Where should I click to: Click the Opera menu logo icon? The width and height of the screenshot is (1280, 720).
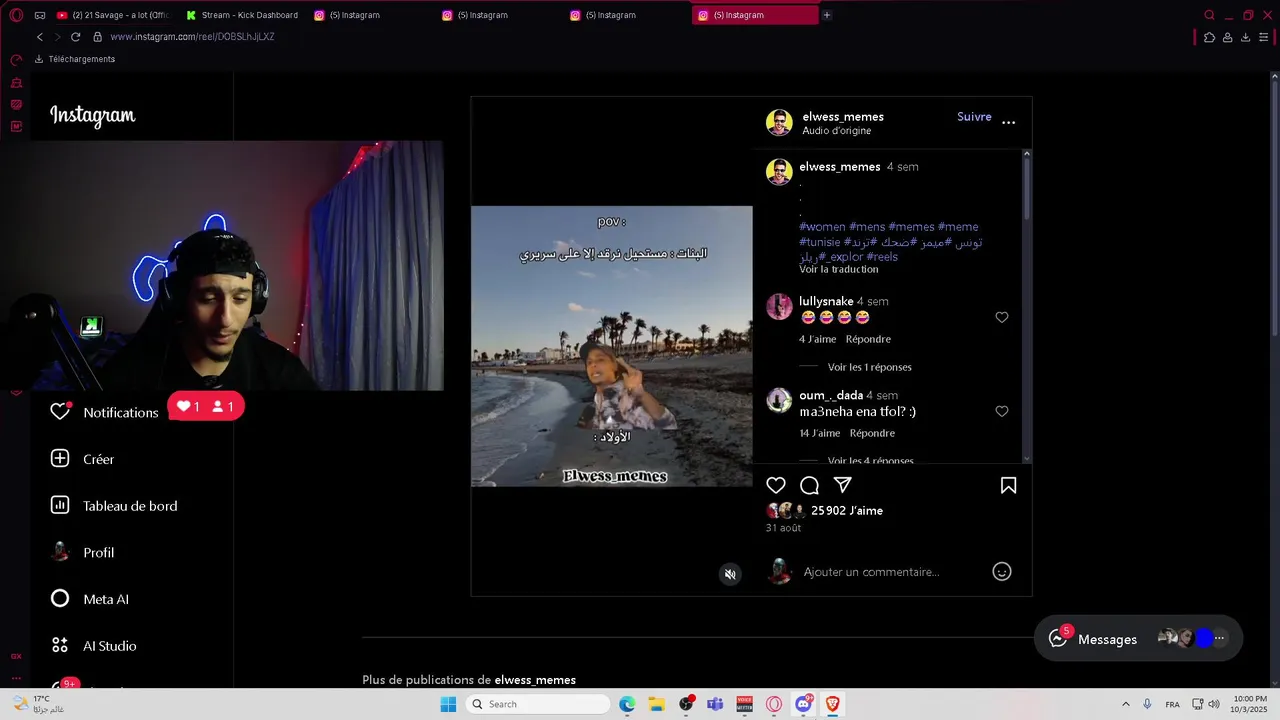(16, 15)
